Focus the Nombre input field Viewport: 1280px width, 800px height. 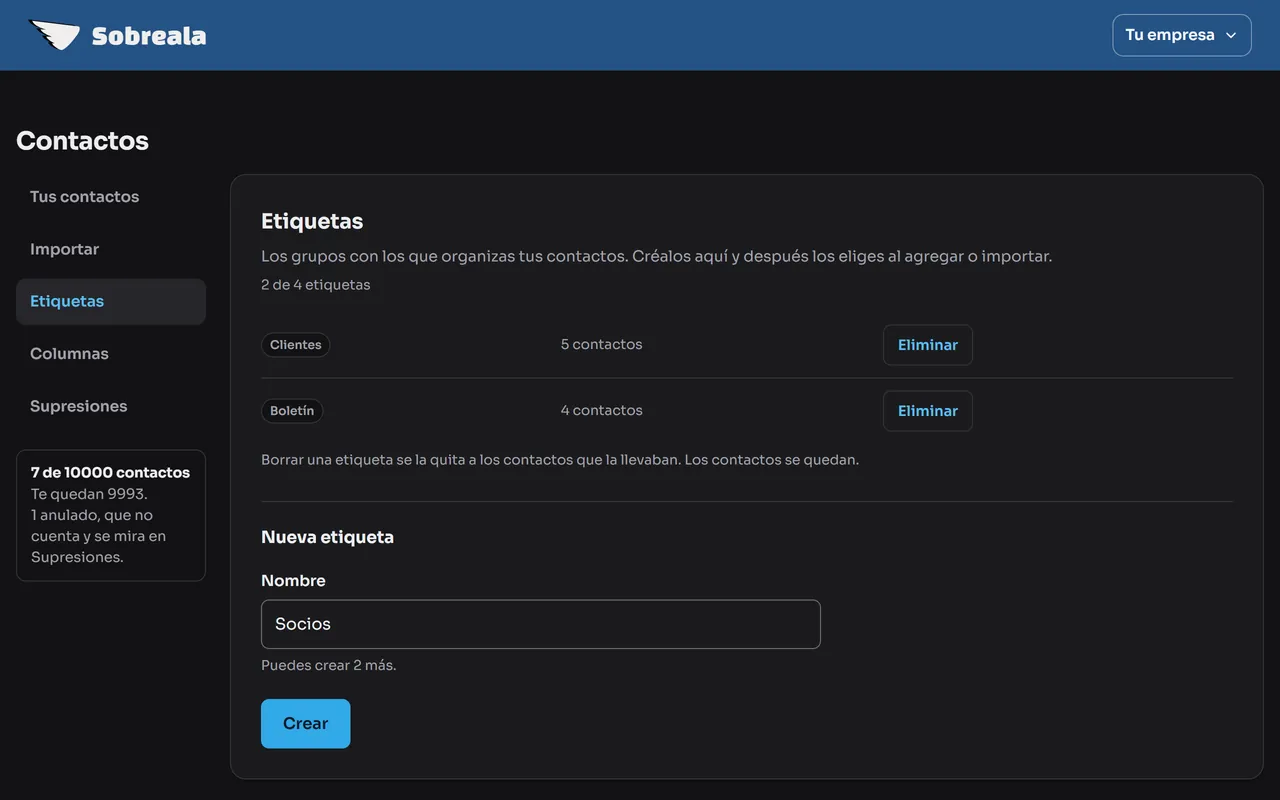click(541, 624)
